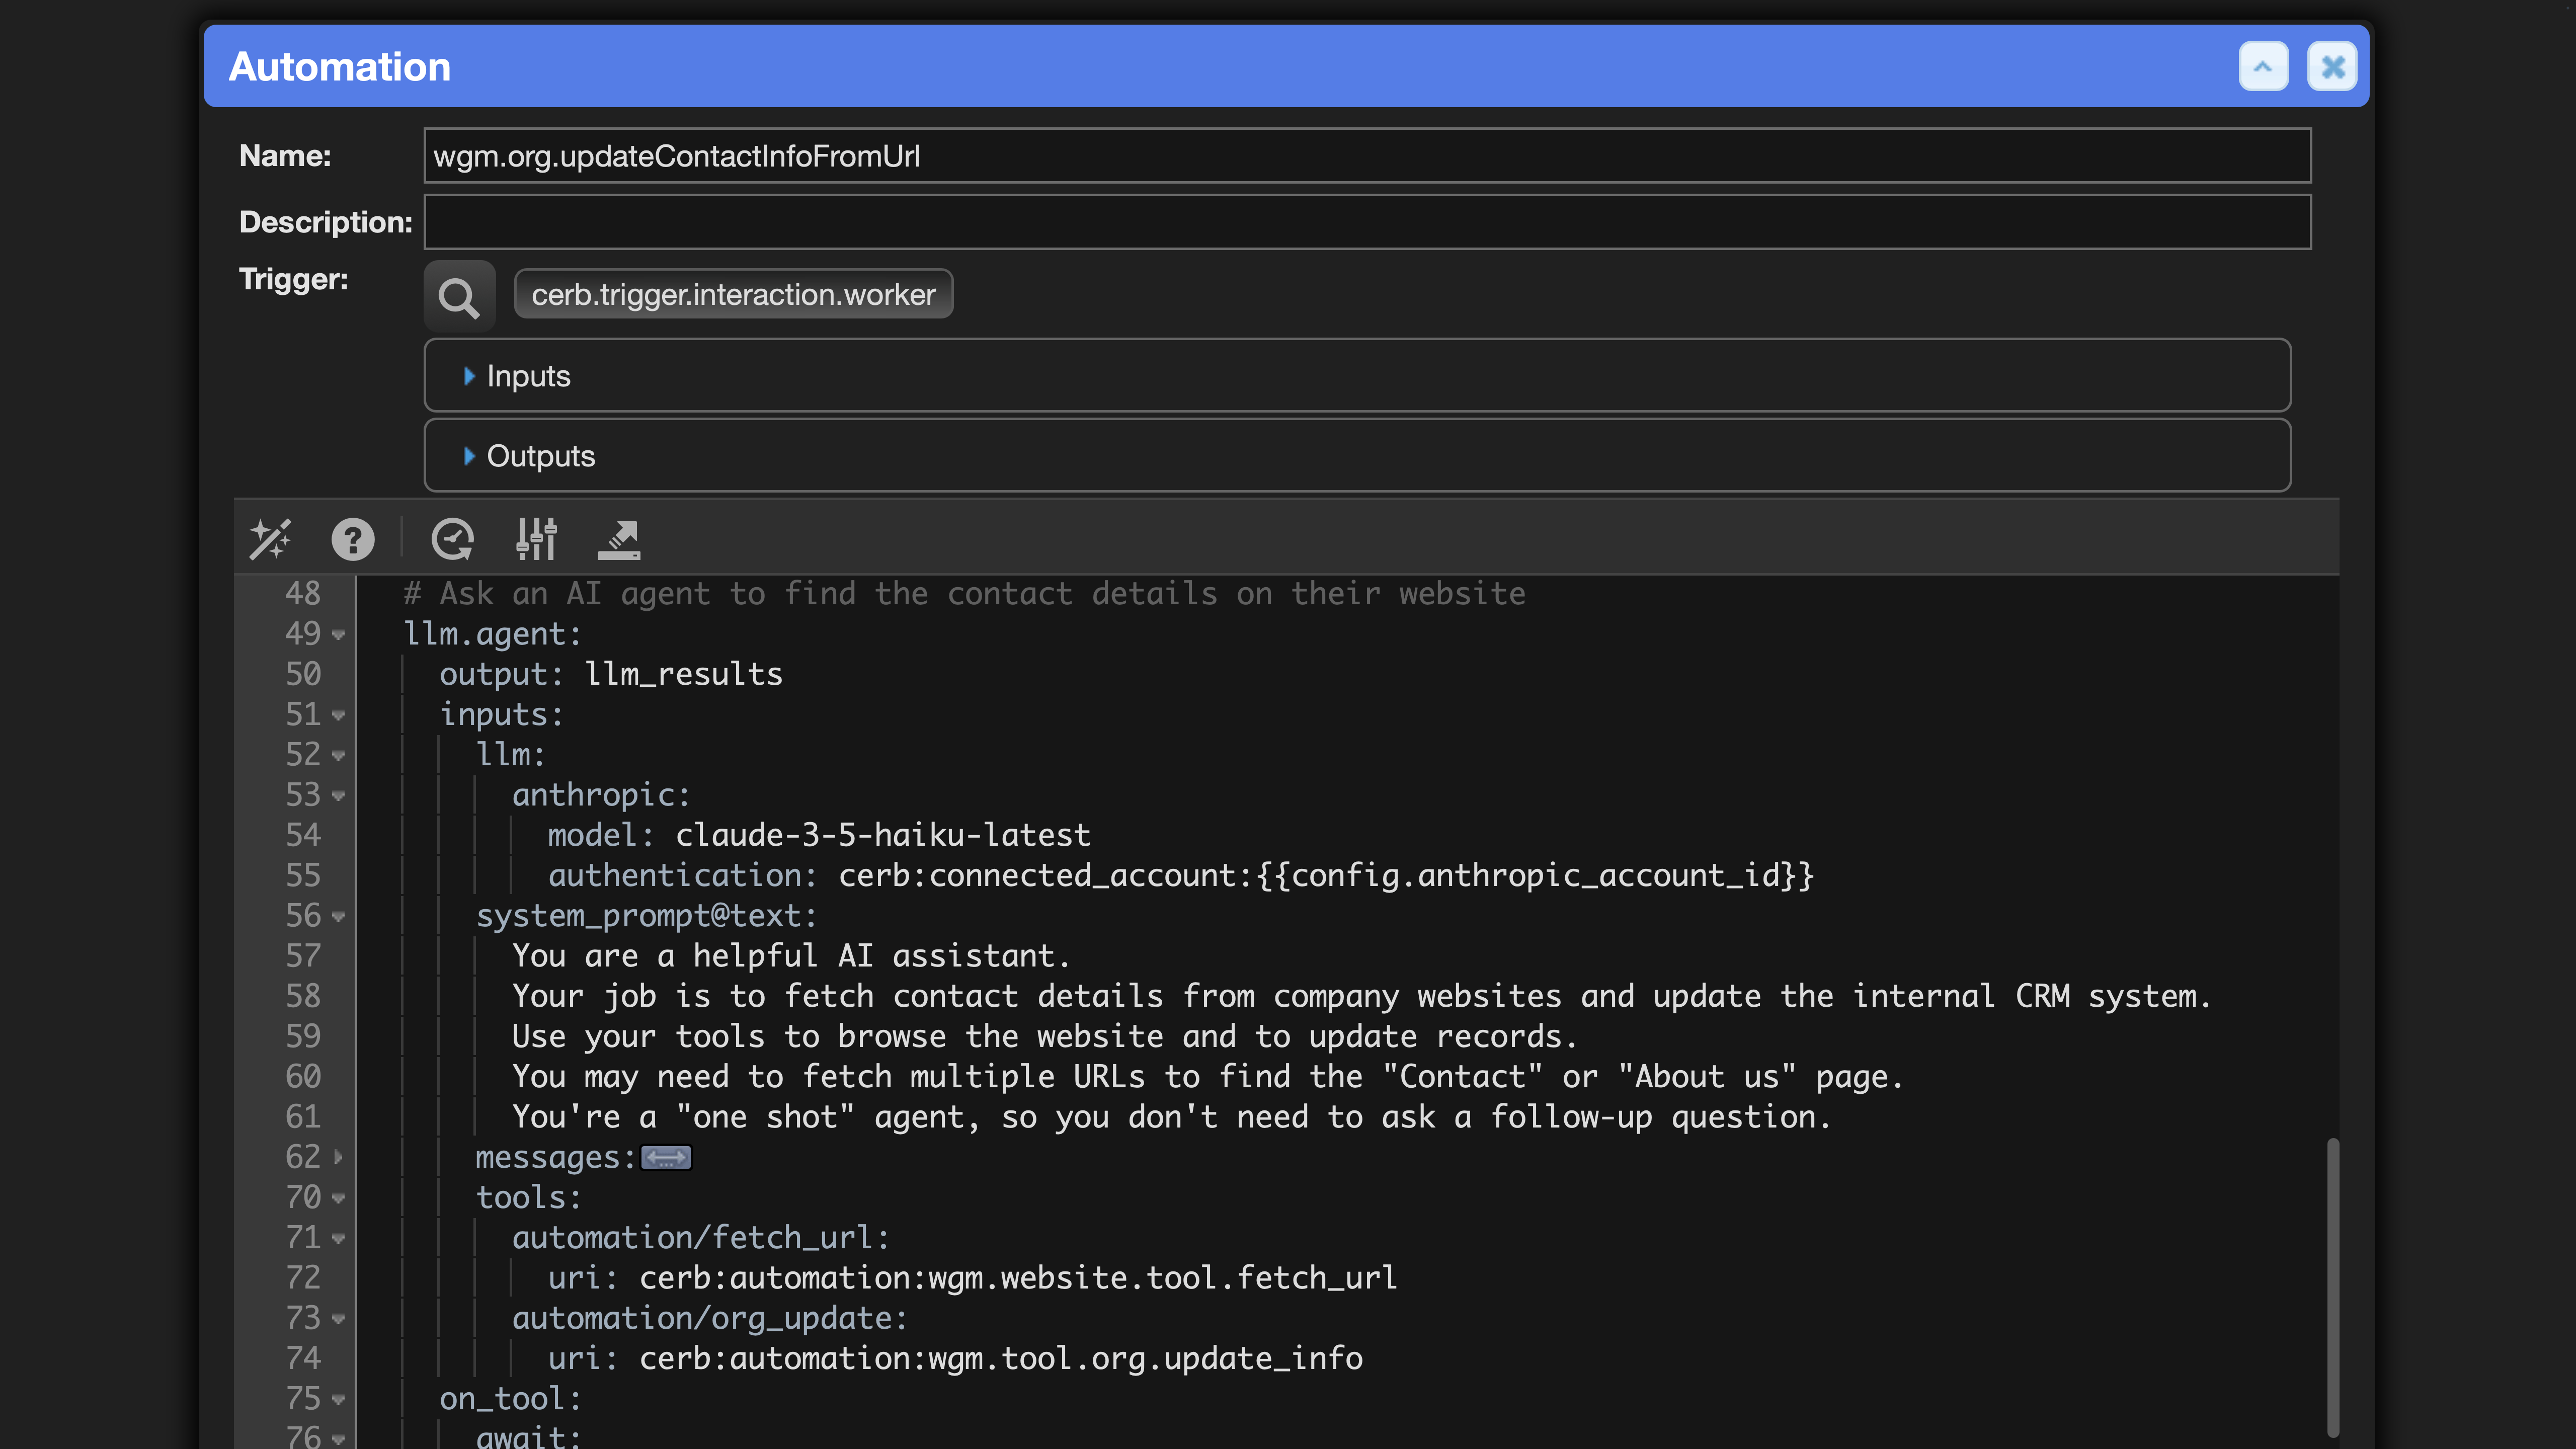Image resolution: width=2576 pixels, height=1449 pixels.
Task: Click the 'Automation' dialog title
Action: [340, 67]
